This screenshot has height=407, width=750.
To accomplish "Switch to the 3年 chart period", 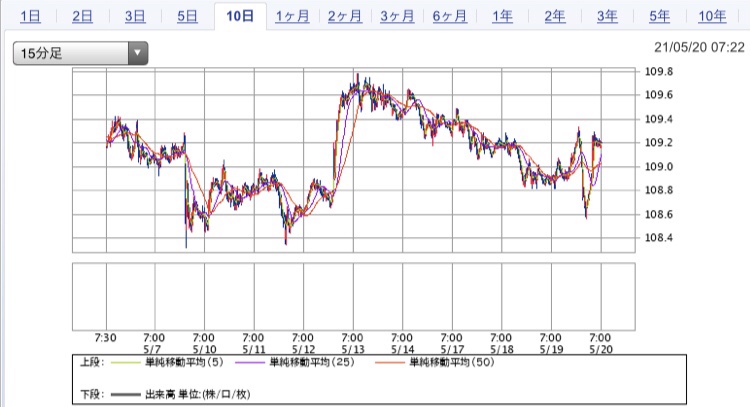I will point(607,17).
